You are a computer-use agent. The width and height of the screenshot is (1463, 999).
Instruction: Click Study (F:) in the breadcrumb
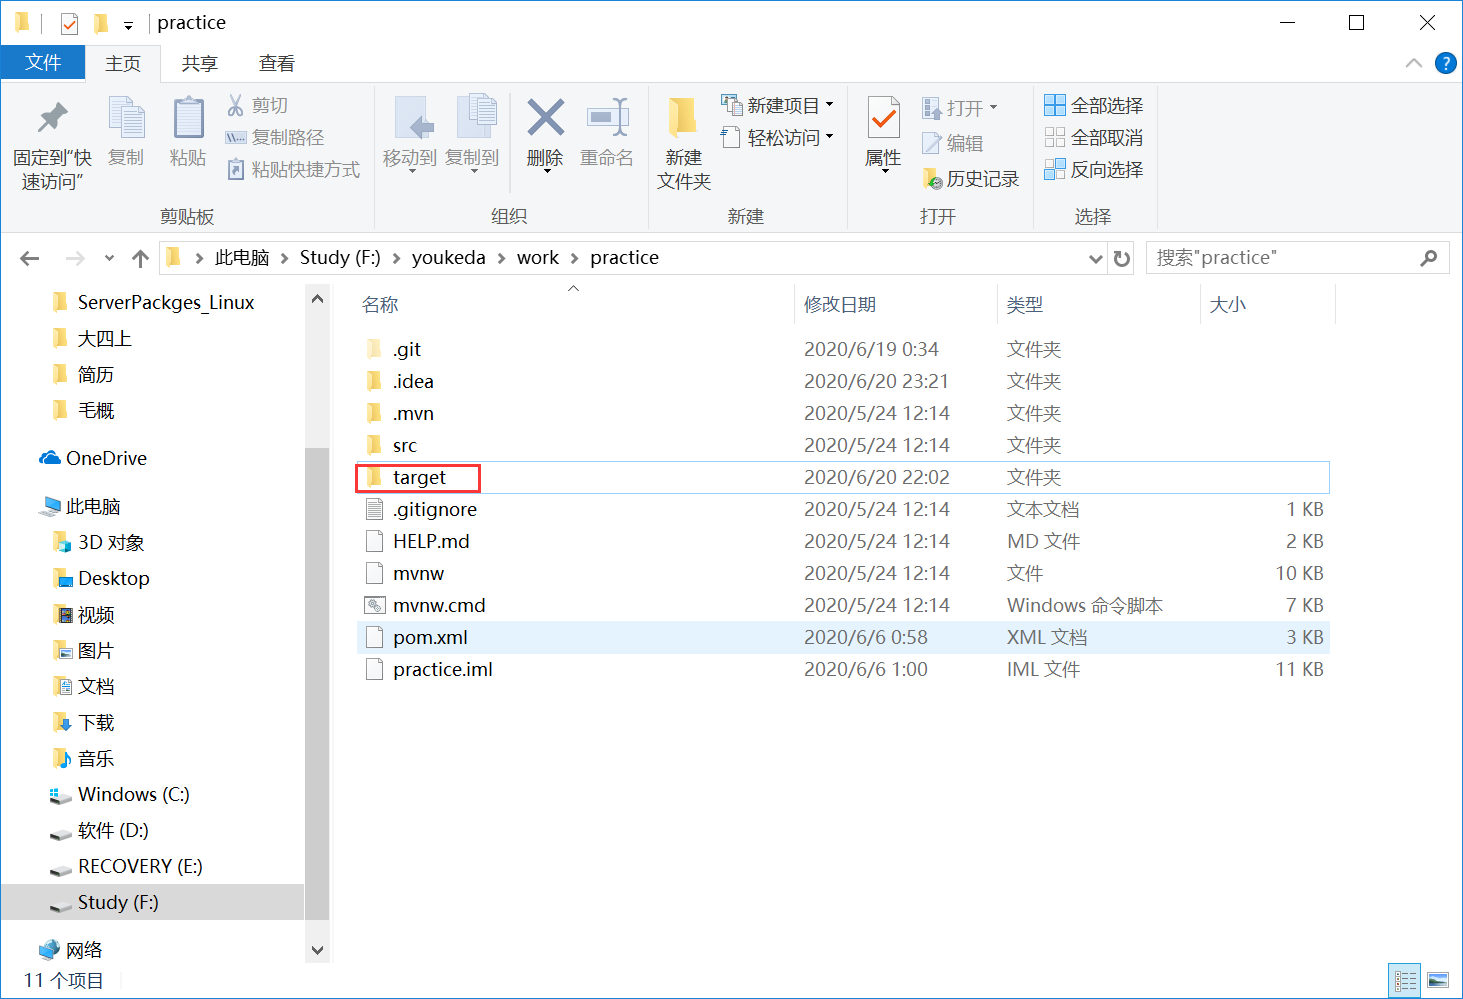[x=340, y=258]
